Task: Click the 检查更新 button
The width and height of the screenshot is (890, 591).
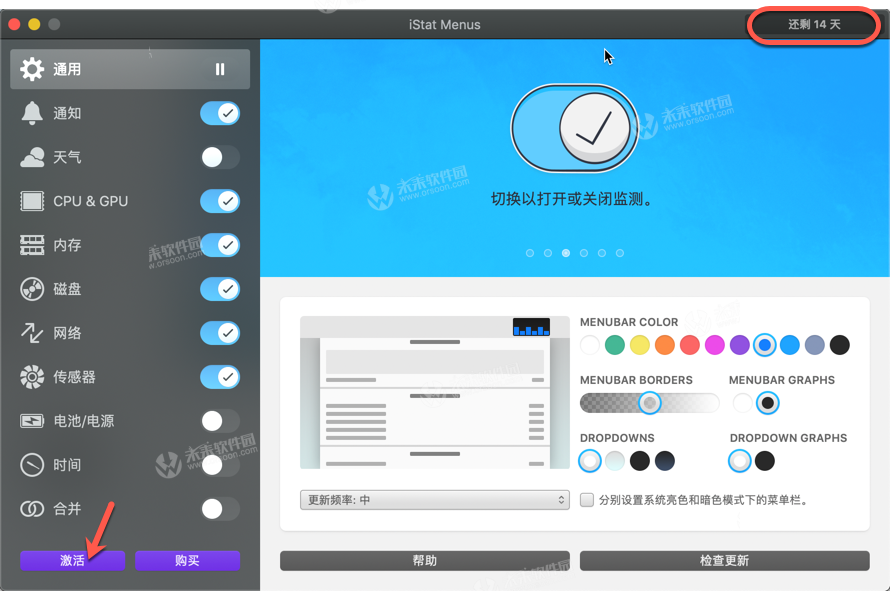Action: [724, 560]
